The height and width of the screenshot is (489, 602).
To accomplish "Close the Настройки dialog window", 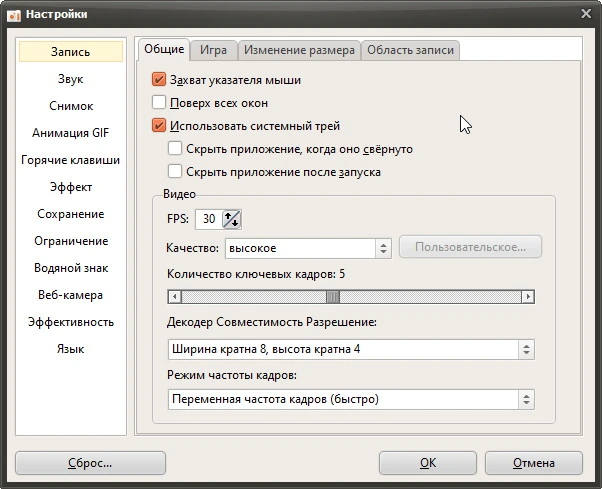I will 586,14.
